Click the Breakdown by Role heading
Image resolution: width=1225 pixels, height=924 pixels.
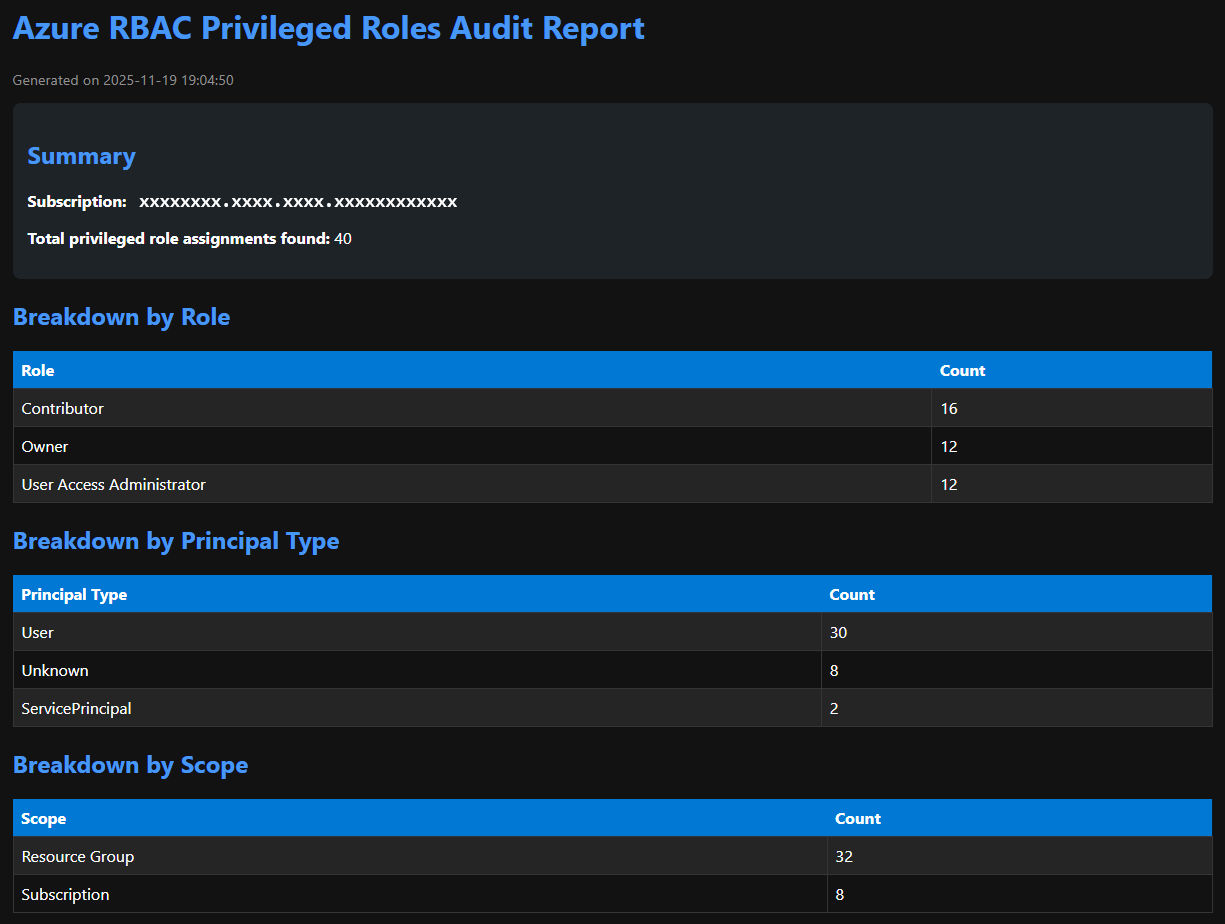tap(121, 317)
